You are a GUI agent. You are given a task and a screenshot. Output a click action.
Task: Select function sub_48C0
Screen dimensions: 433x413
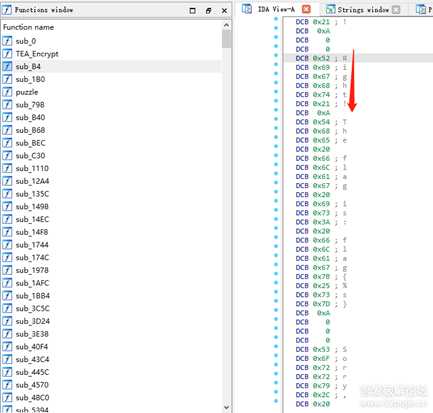(x=32, y=398)
